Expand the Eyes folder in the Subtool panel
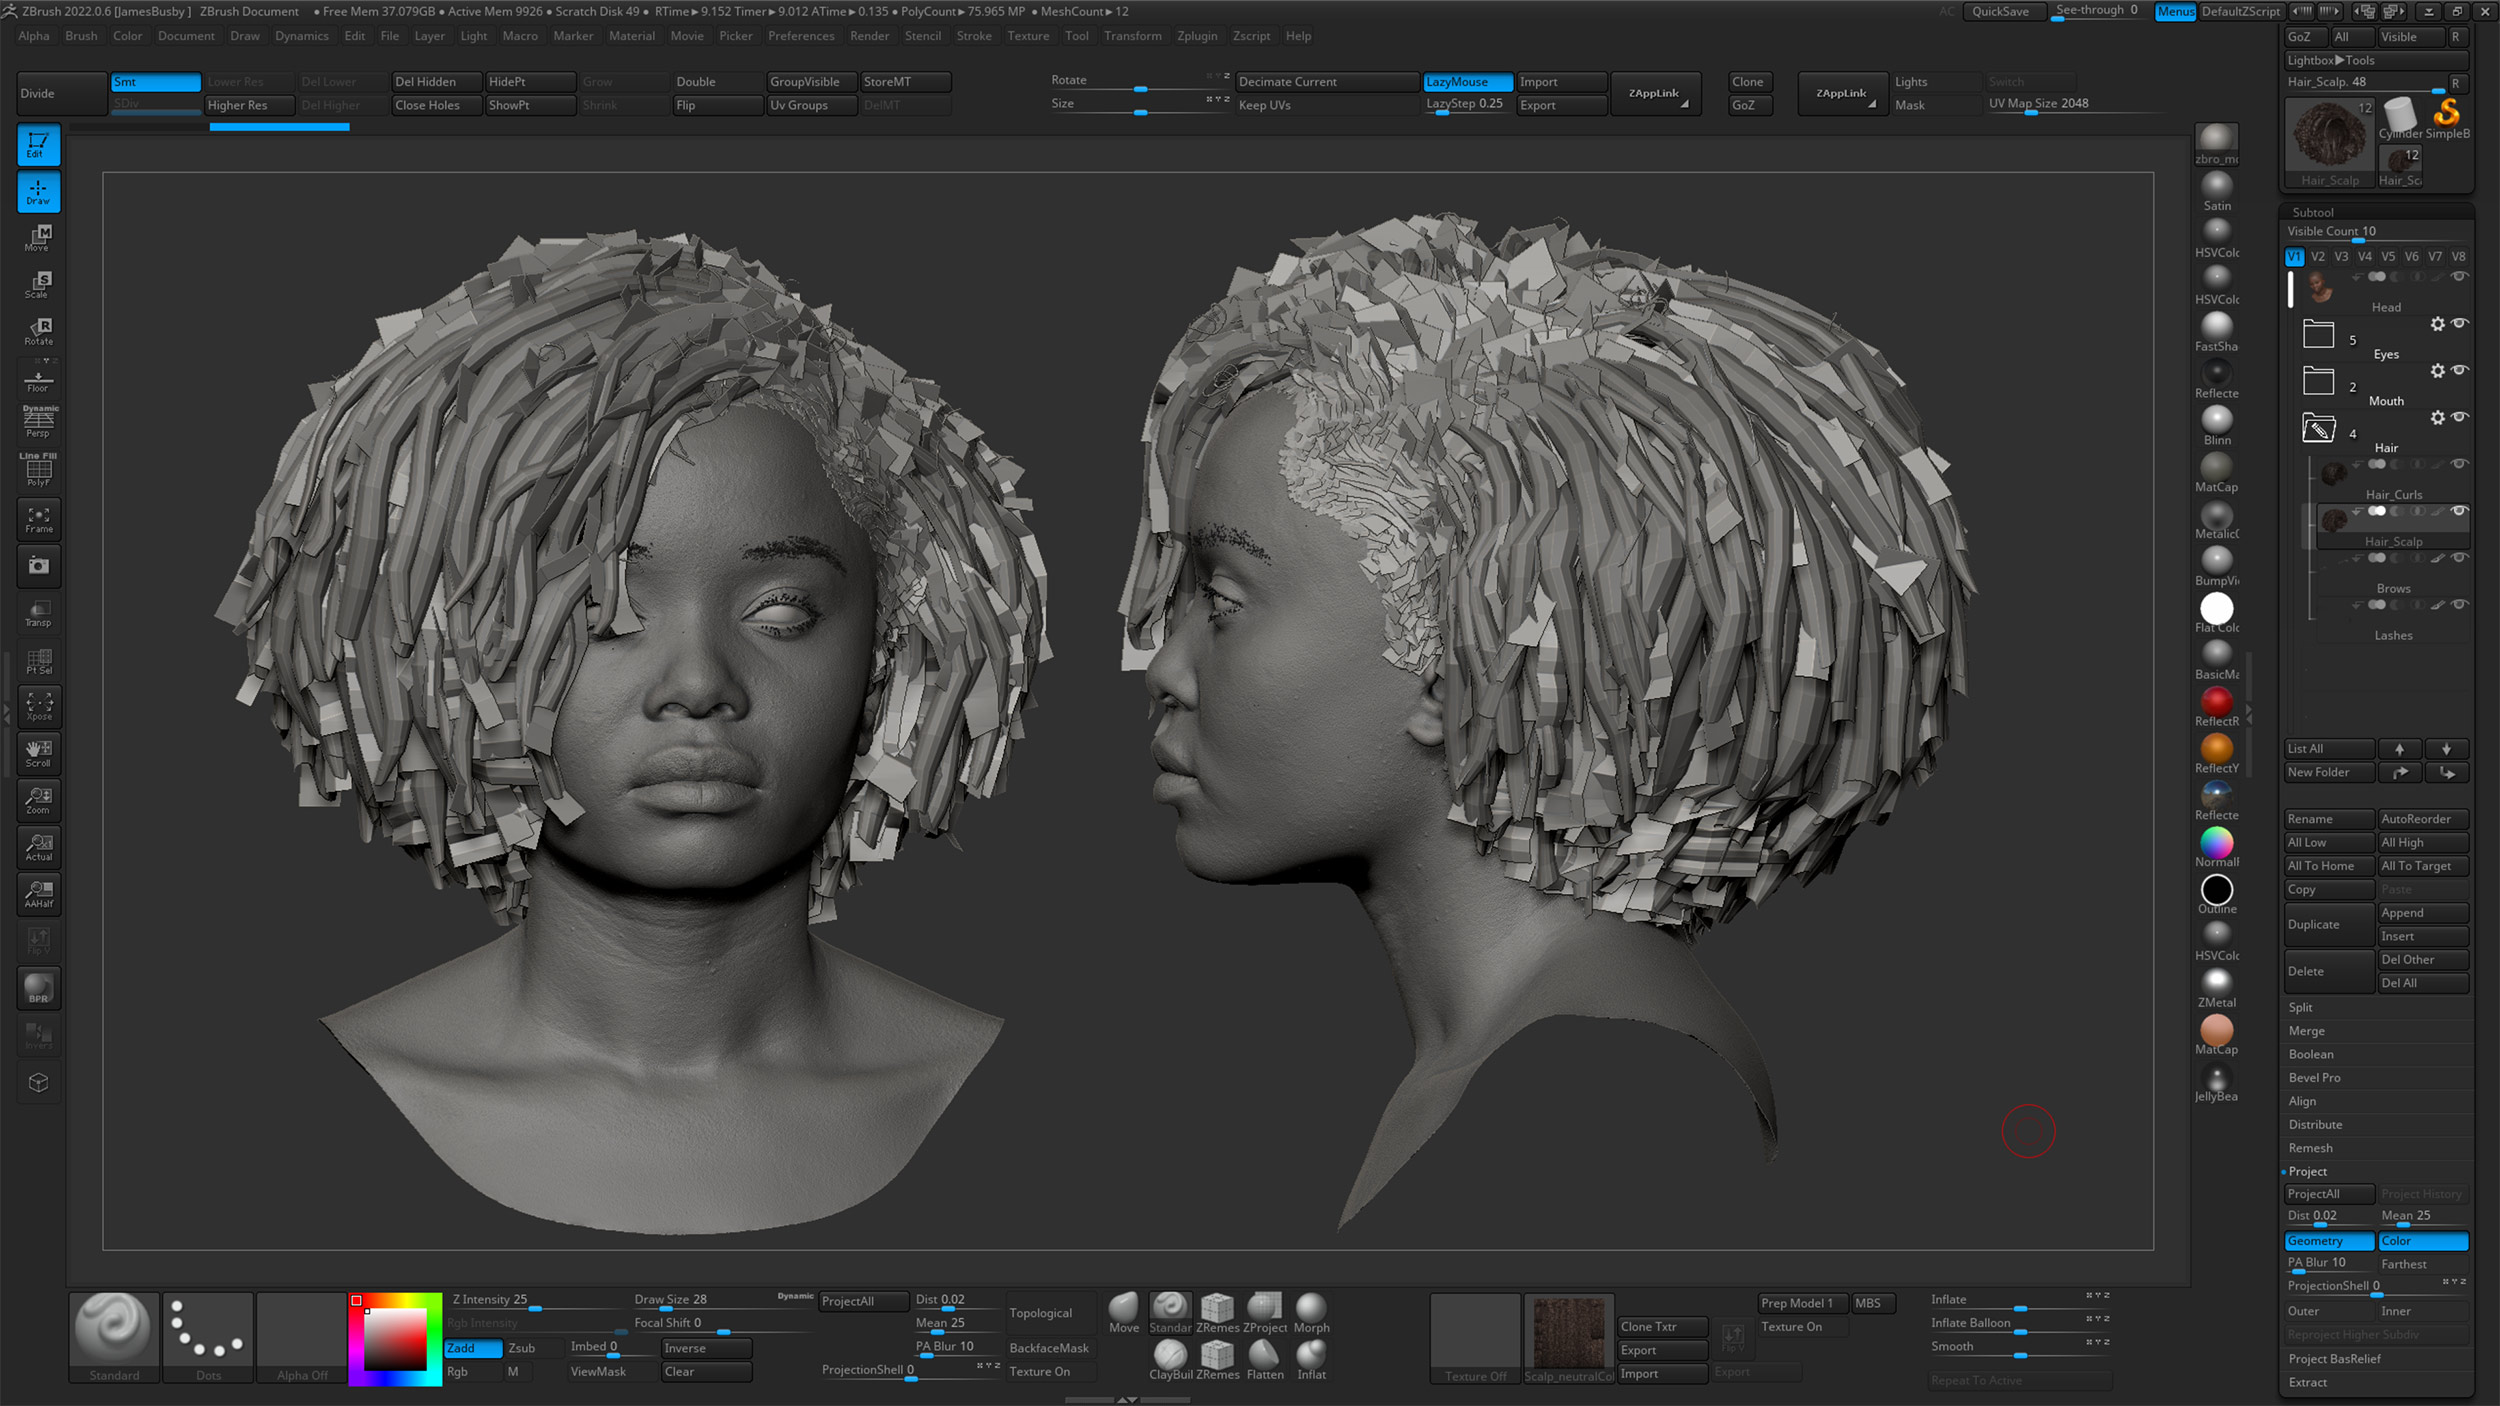 tap(2318, 334)
